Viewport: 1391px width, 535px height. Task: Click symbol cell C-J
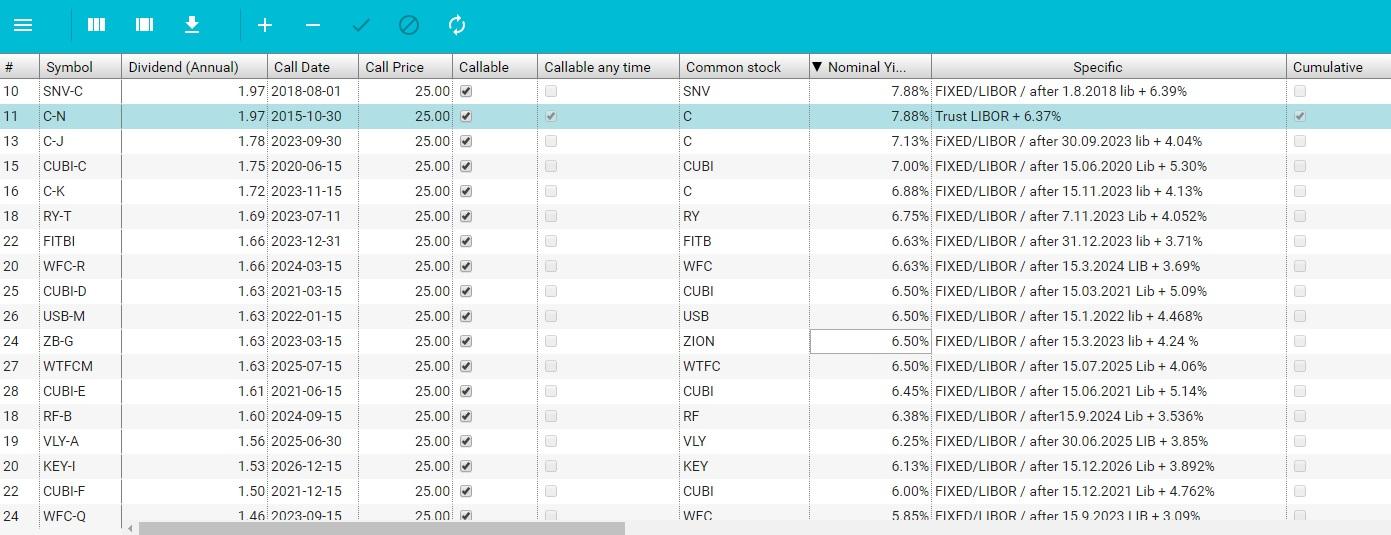[x=81, y=141]
